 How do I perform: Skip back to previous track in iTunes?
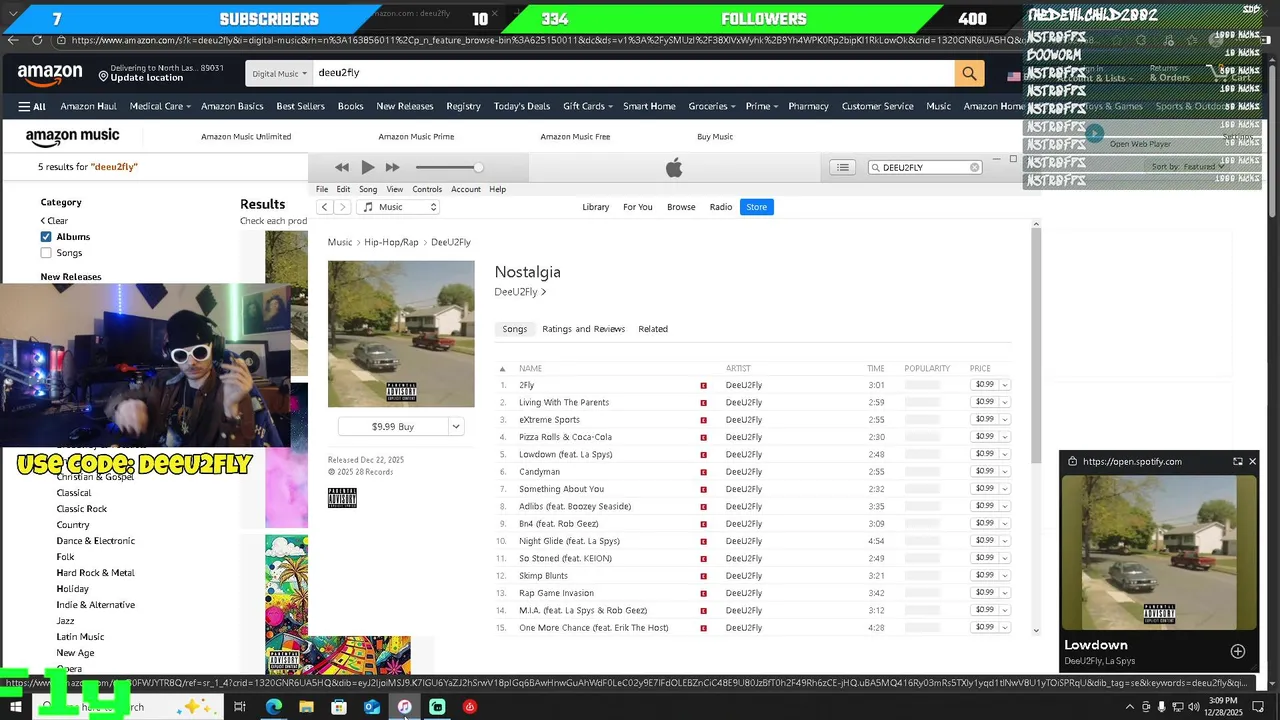pos(342,167)
